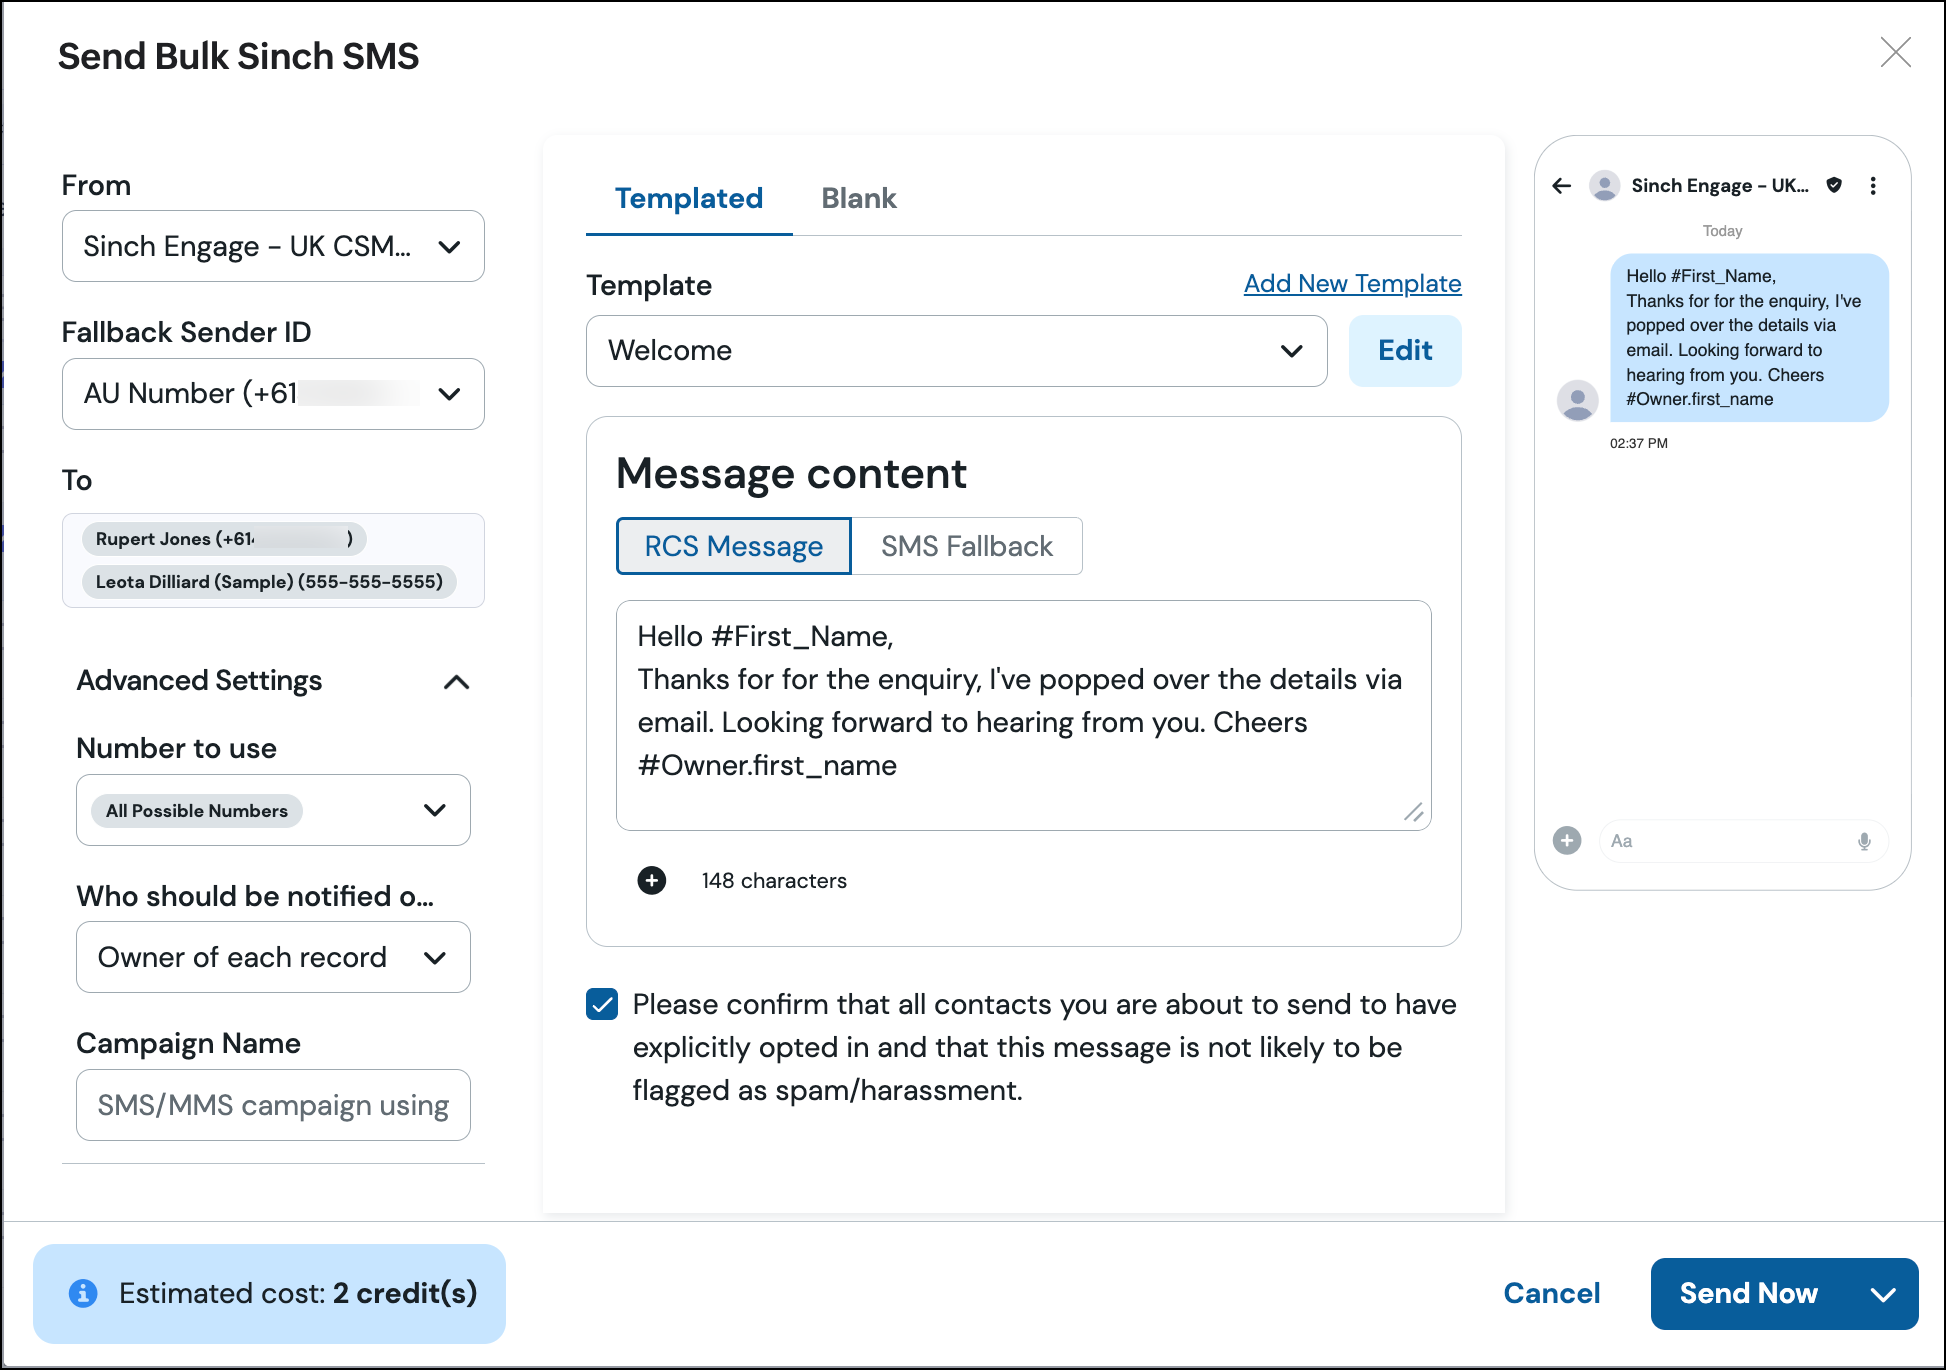
Task: Click the back arrow in phone preview
Action: (x=1562, y=186)
